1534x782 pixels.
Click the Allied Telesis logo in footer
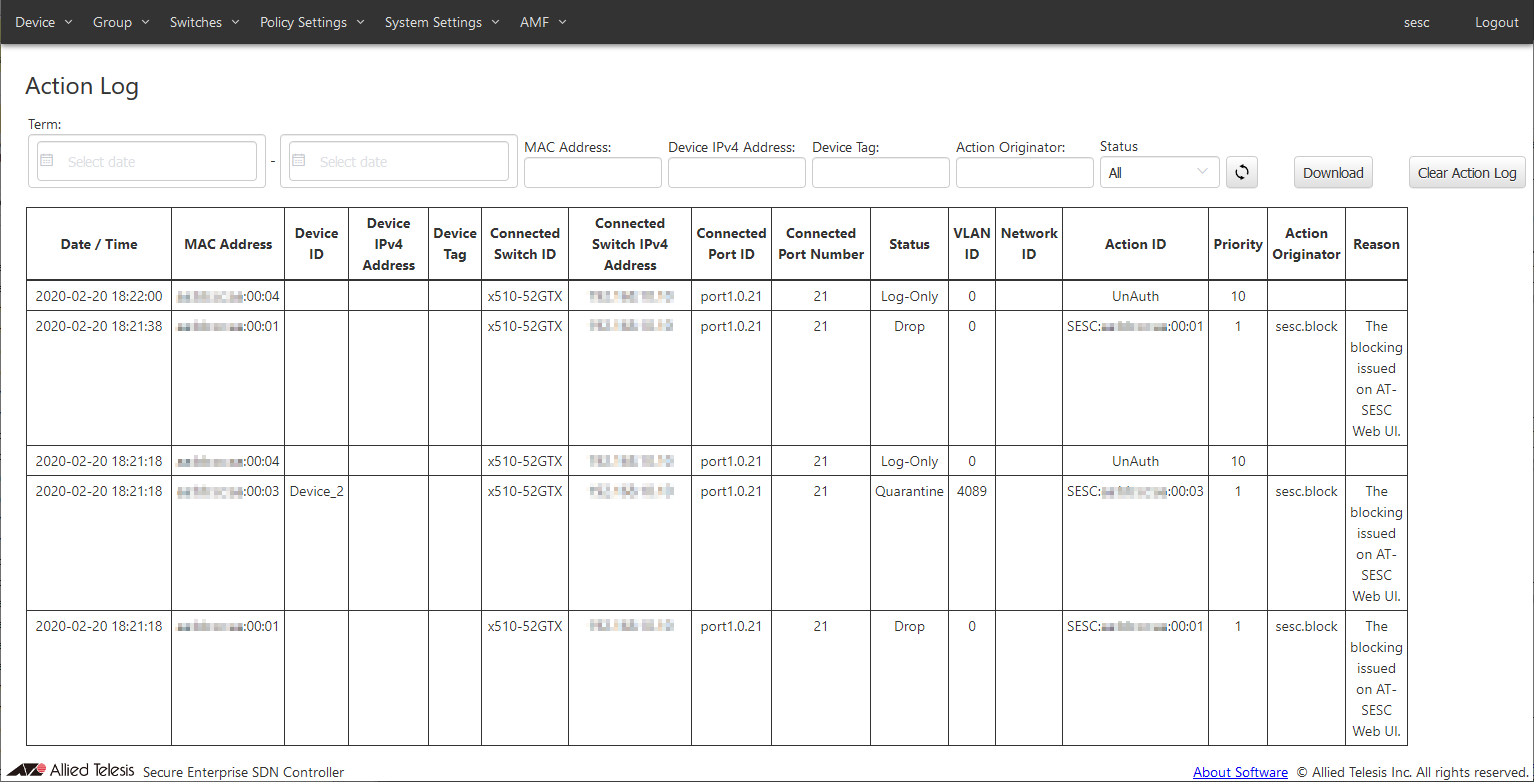pyautogui.click(x=70, y=771)
